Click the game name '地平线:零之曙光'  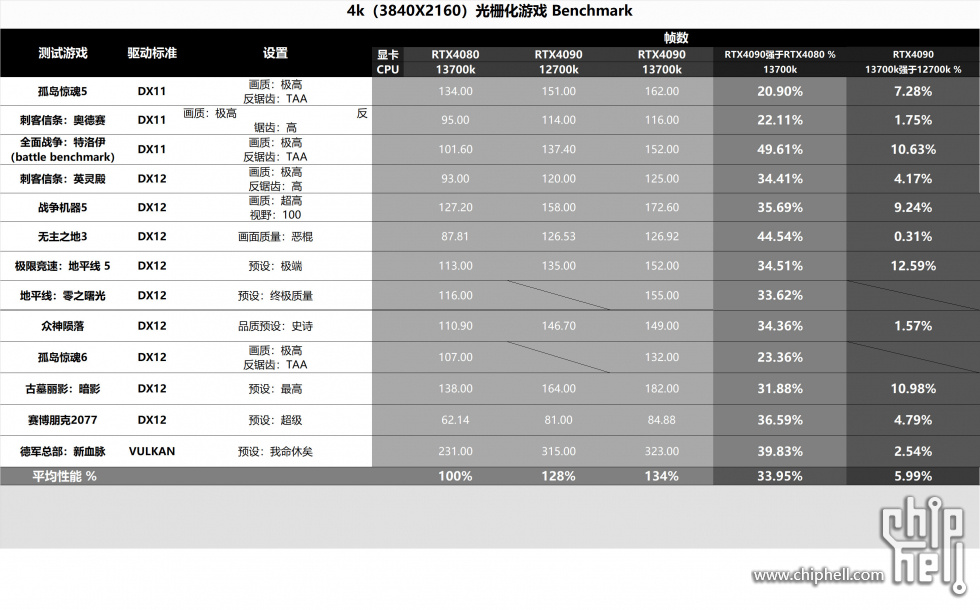coord(62,296)
